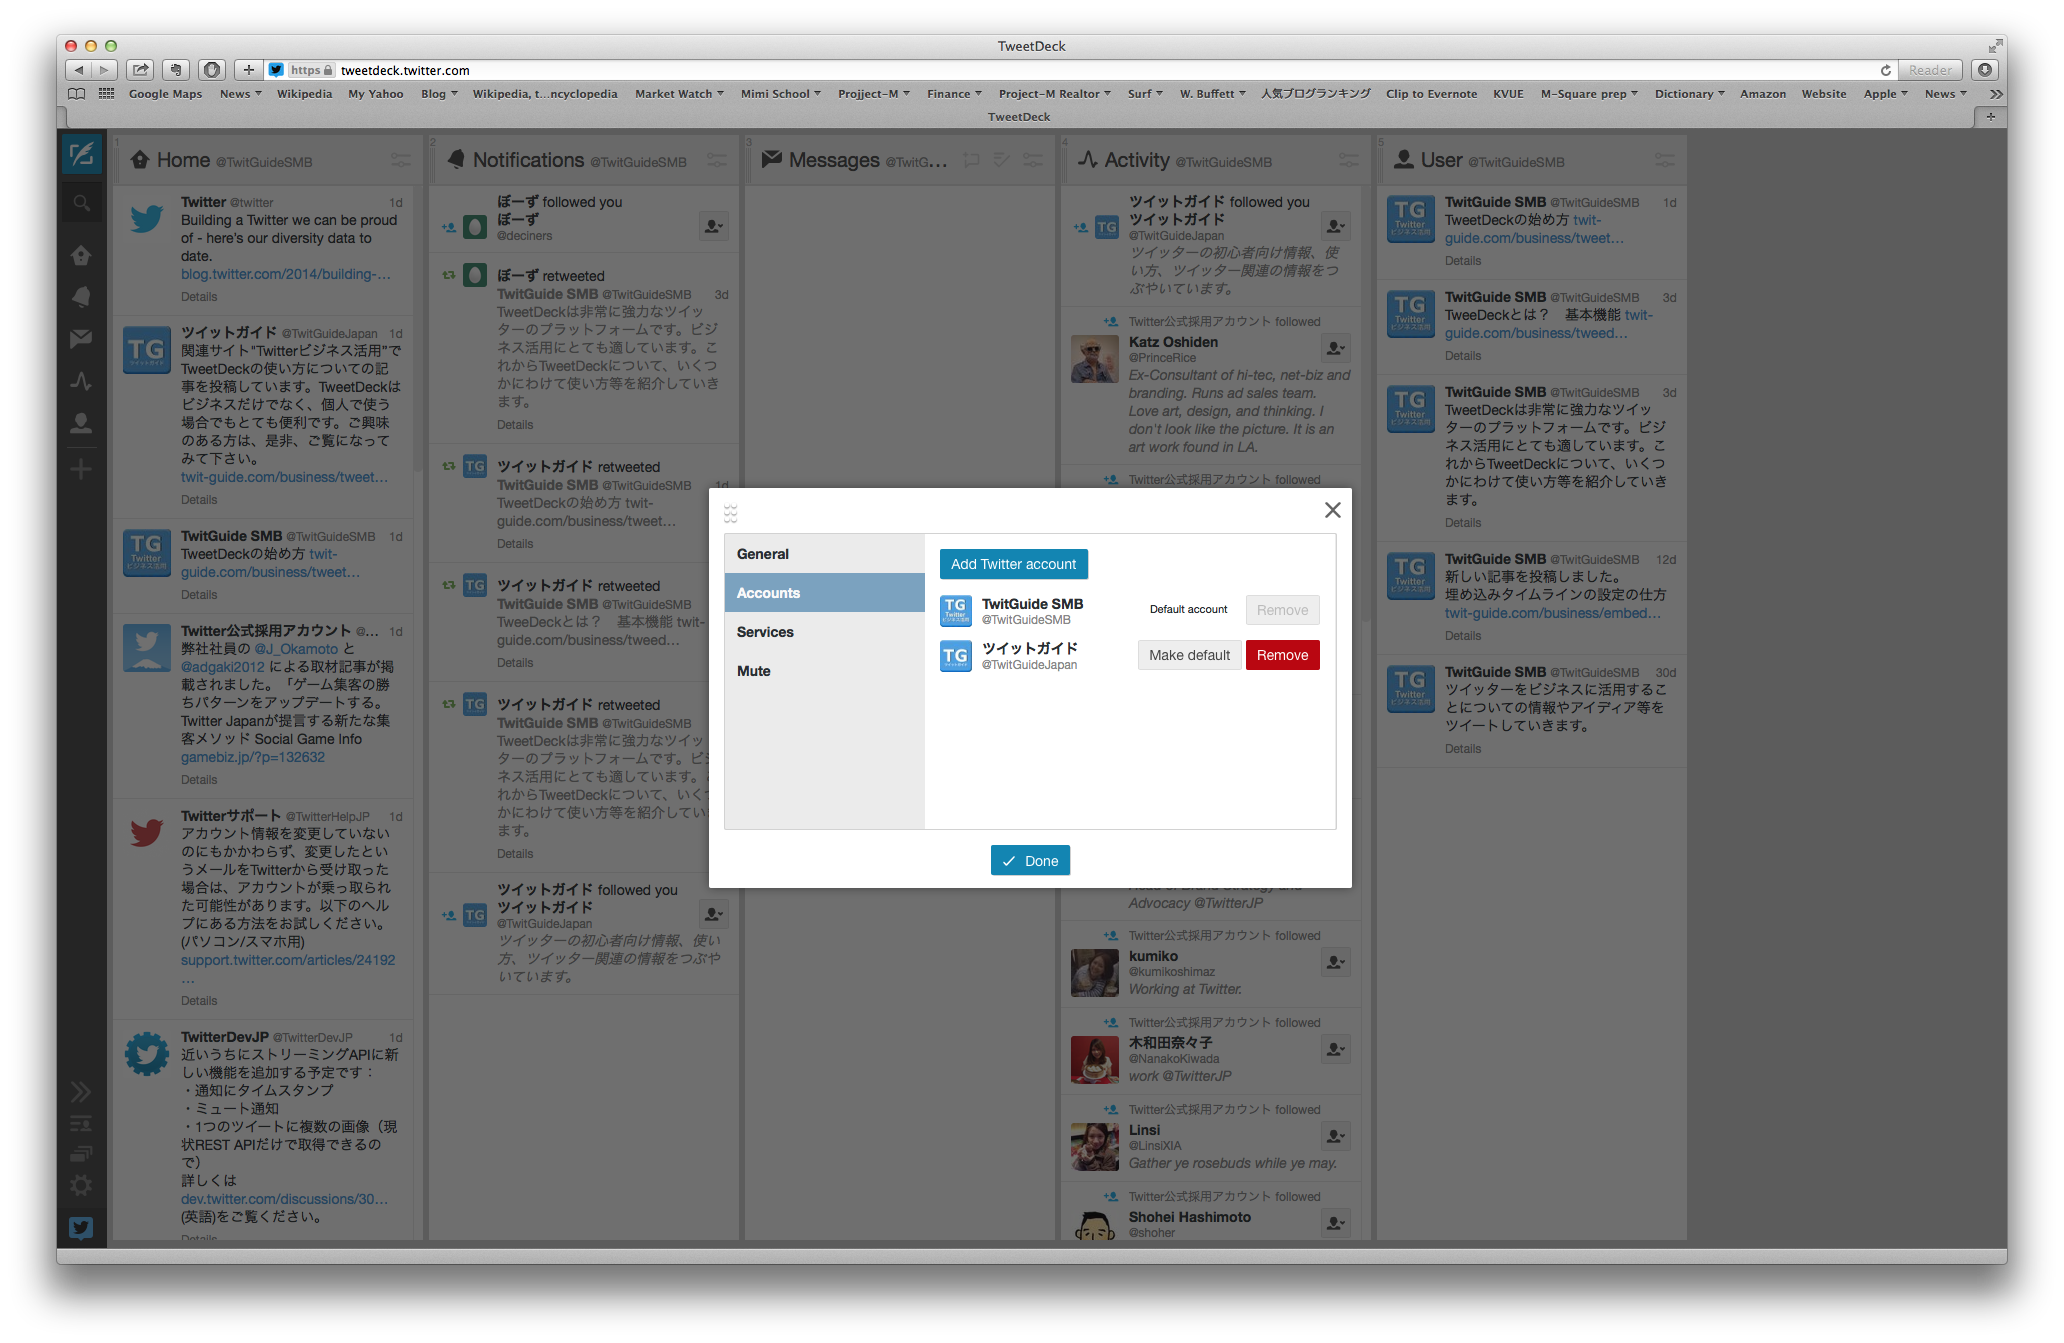Screen dimensions: 2064x1343
Task: Click follow button beside ぼーず @deciners
Action: point(713,226)
